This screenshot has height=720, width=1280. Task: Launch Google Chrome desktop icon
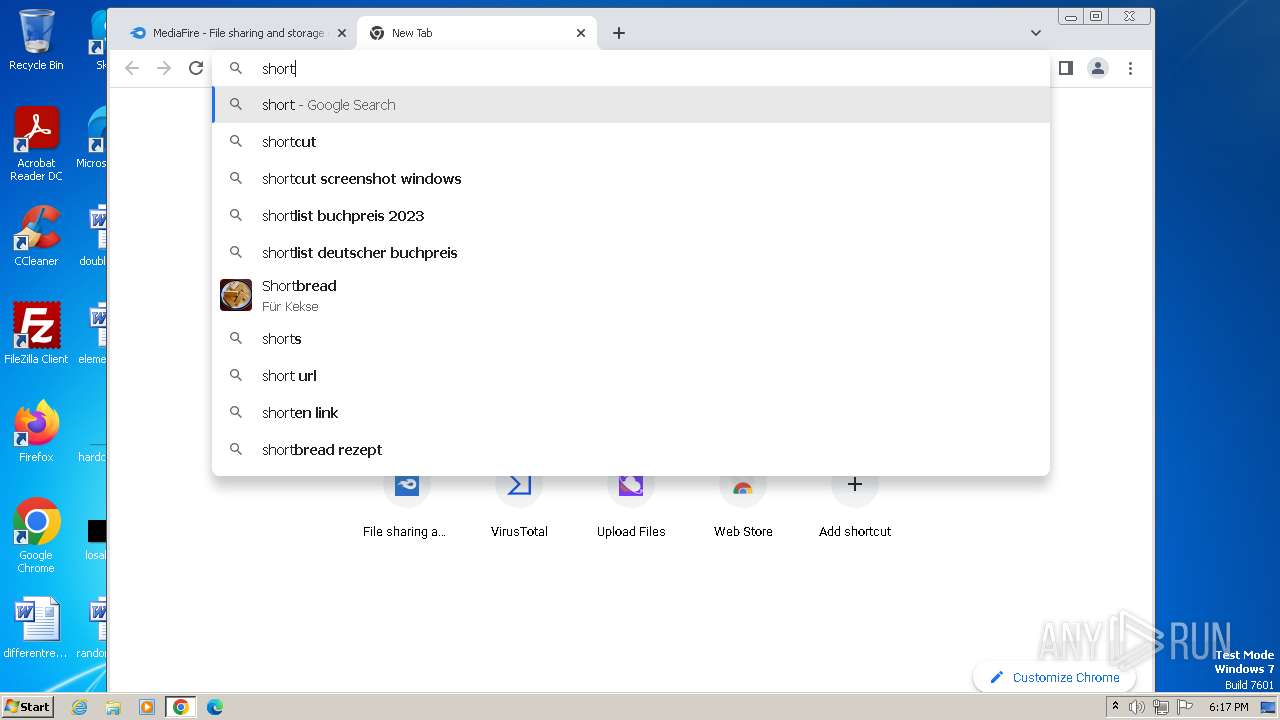click(x=36, y=535)
